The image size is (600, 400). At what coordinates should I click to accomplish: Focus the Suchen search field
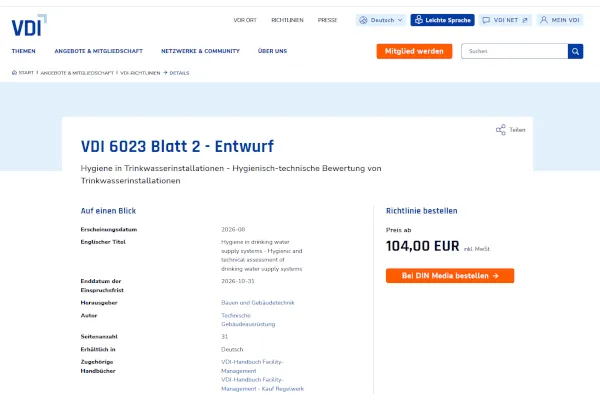pyautogui.click(x=514, y=51)
